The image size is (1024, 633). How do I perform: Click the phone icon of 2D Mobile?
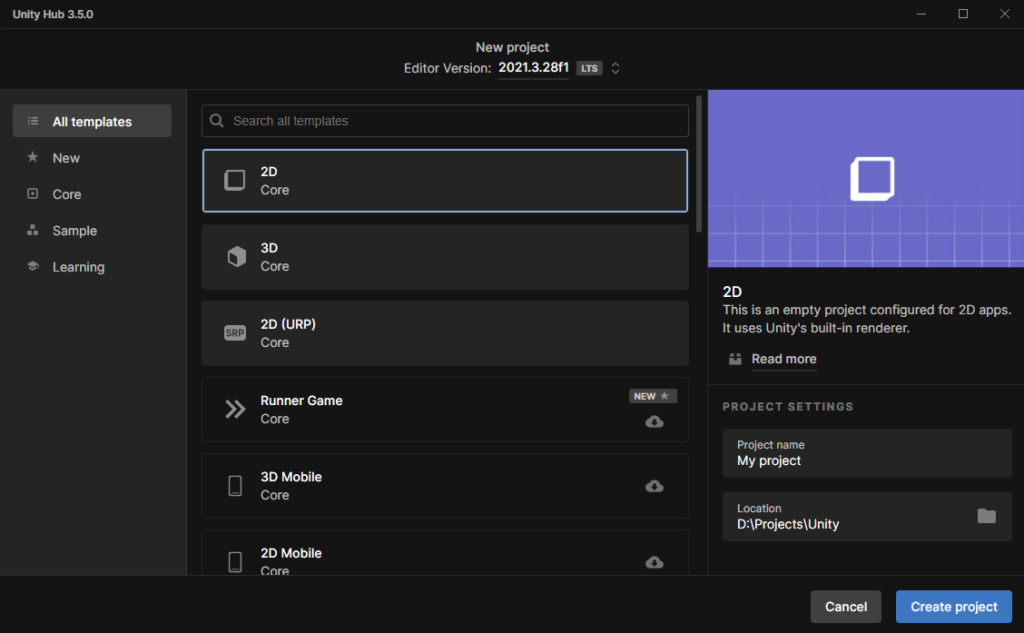[x=235, y=562]
